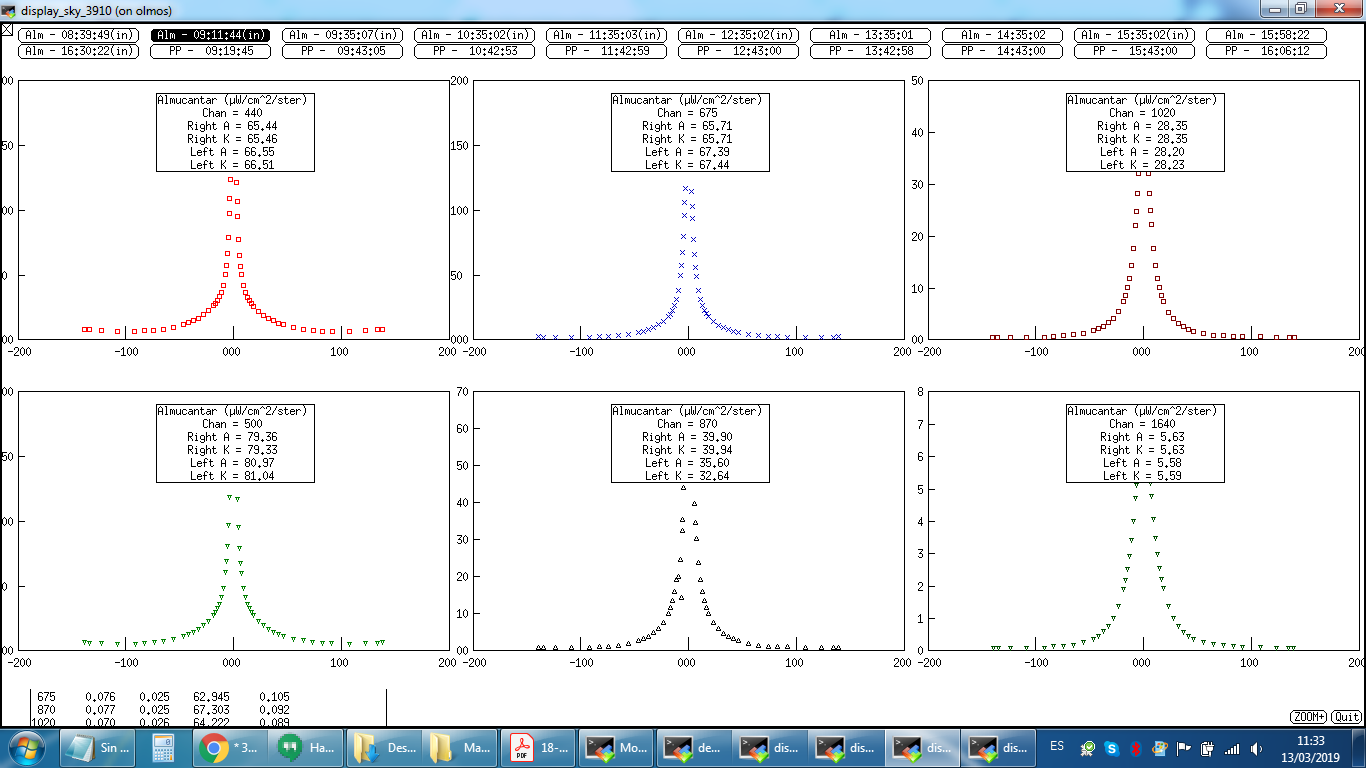Viewport: 1366px width, 768px height.
Task: Open the Bluetooth tray icon
Action: (1136, 748)
